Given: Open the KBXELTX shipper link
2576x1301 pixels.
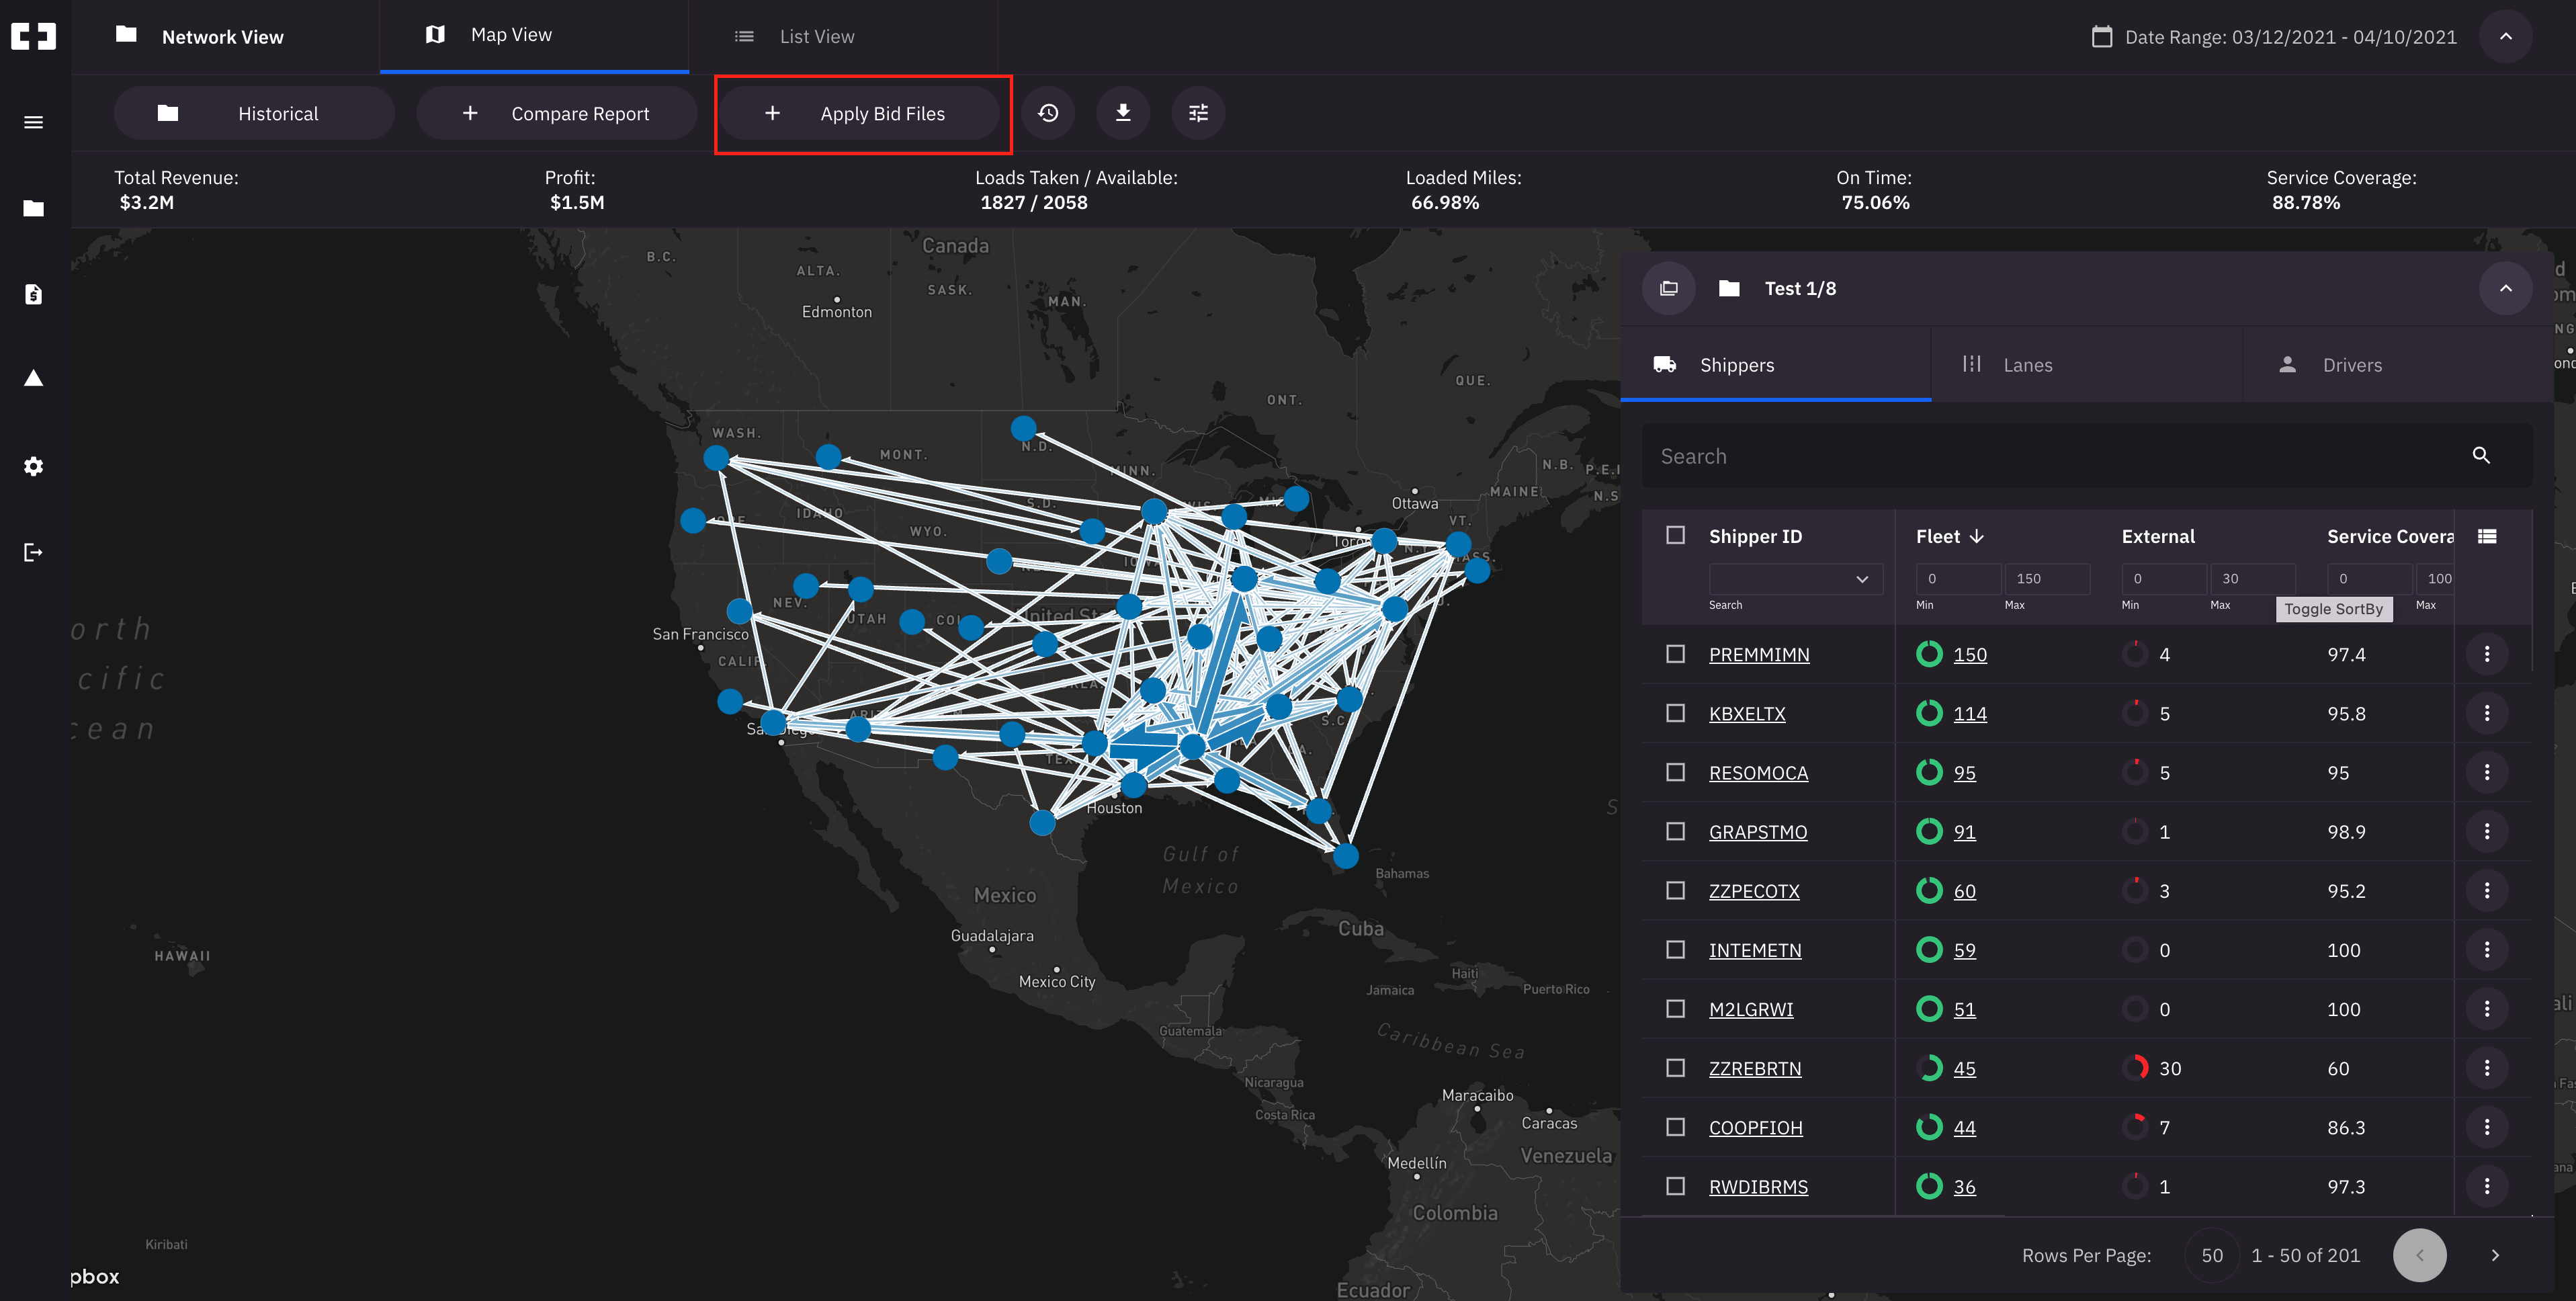Looking at the screenshot, I should [1746, 714].
